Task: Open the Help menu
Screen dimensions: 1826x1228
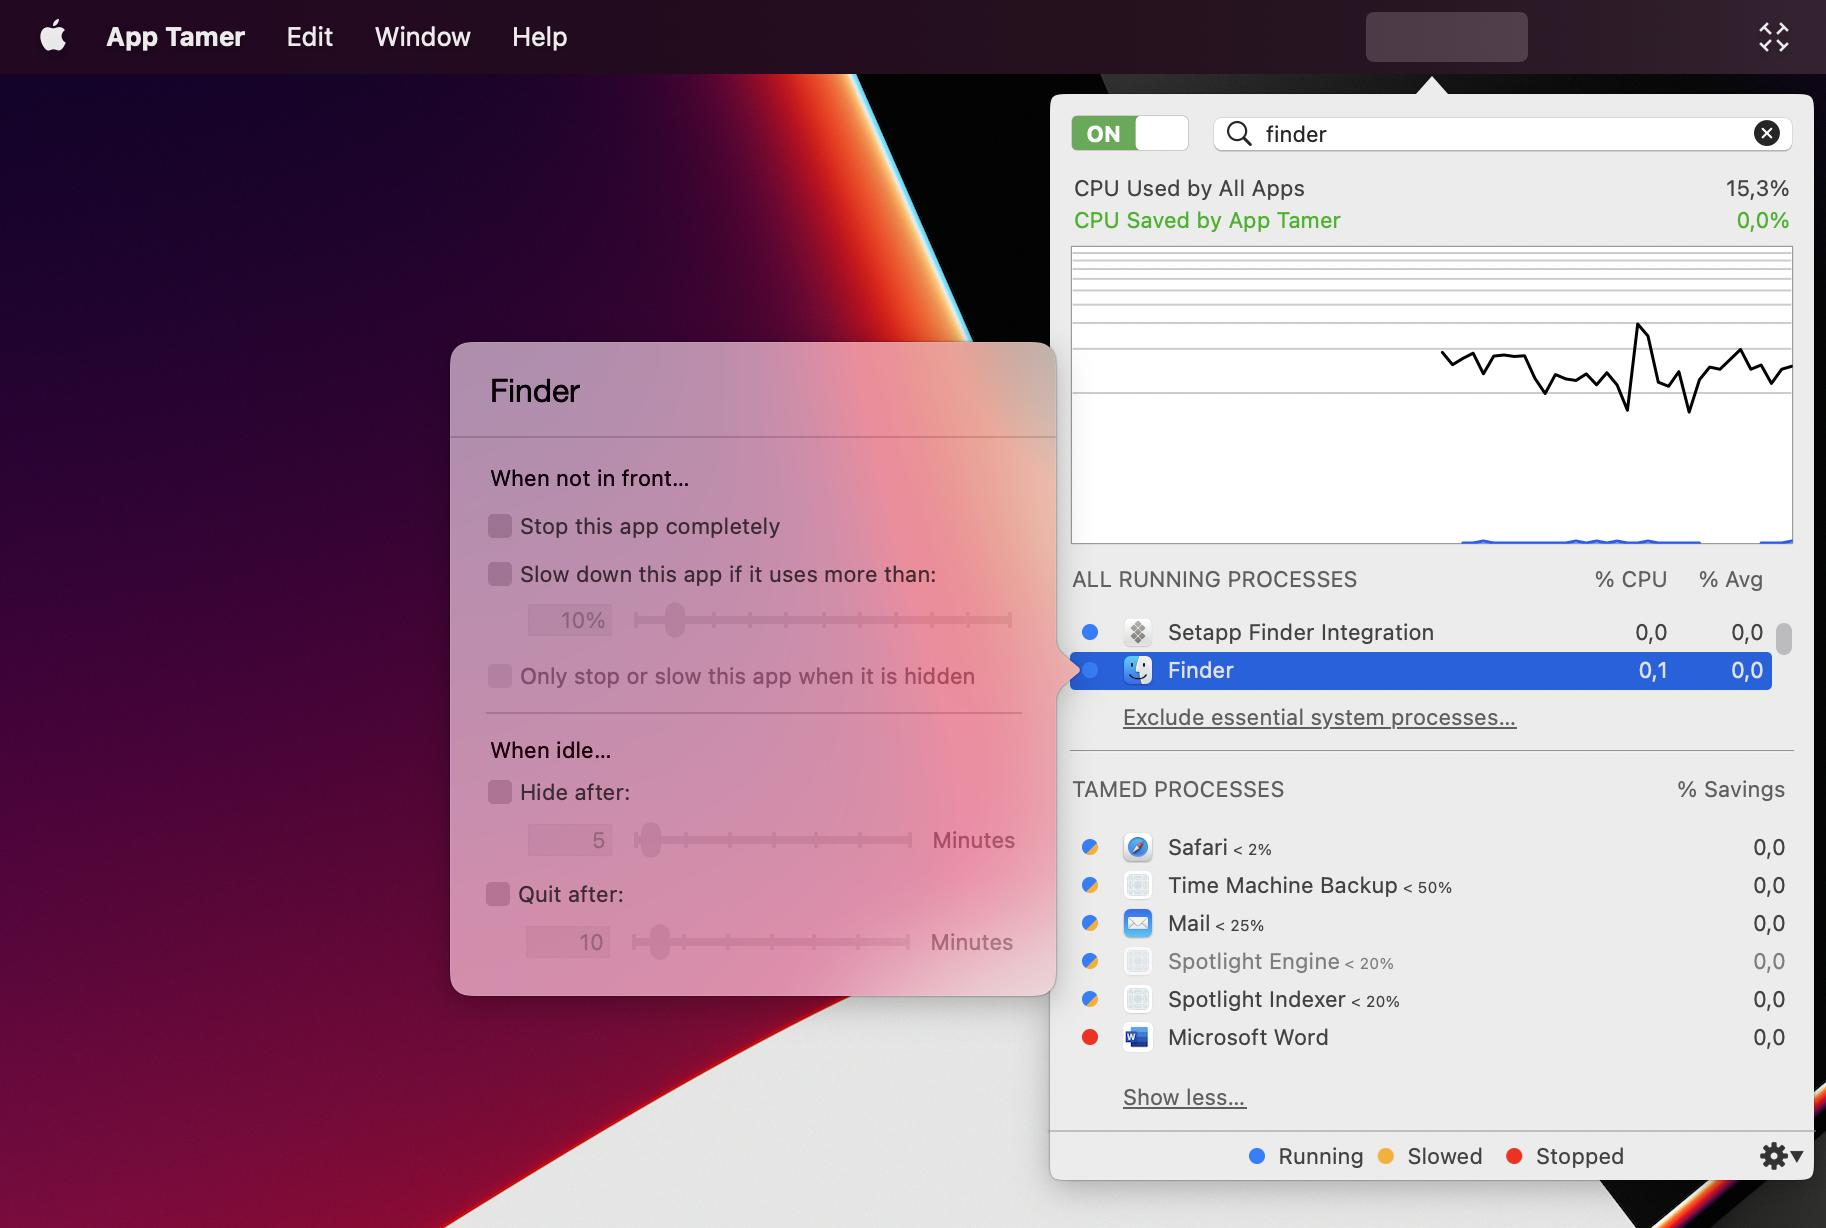Action: point(539,37)
